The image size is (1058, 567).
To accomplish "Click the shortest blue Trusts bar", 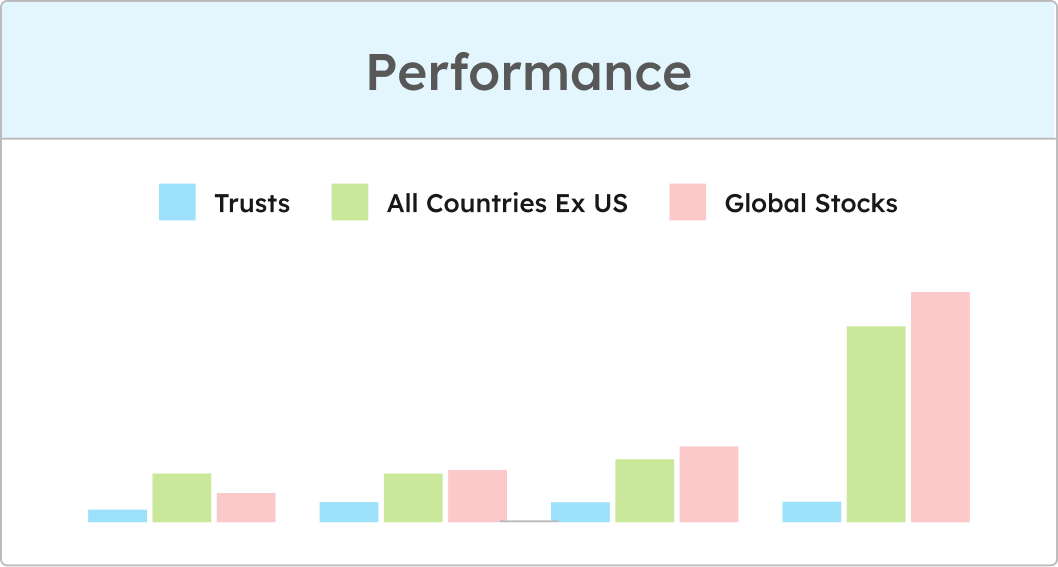I will click(x=117, y=516).
